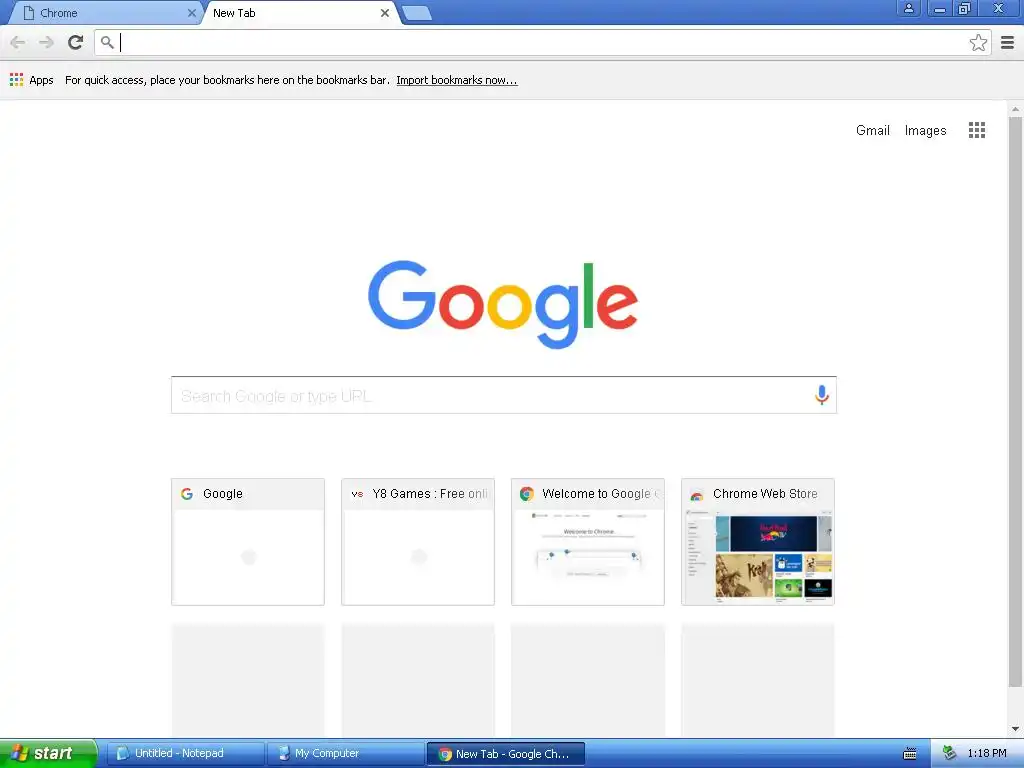Switch to Untitled - Notepad in taskbar
Image resolution: width=1024 pixels, height=768 pixels.
pyautogui.click(x=185, y=753)
